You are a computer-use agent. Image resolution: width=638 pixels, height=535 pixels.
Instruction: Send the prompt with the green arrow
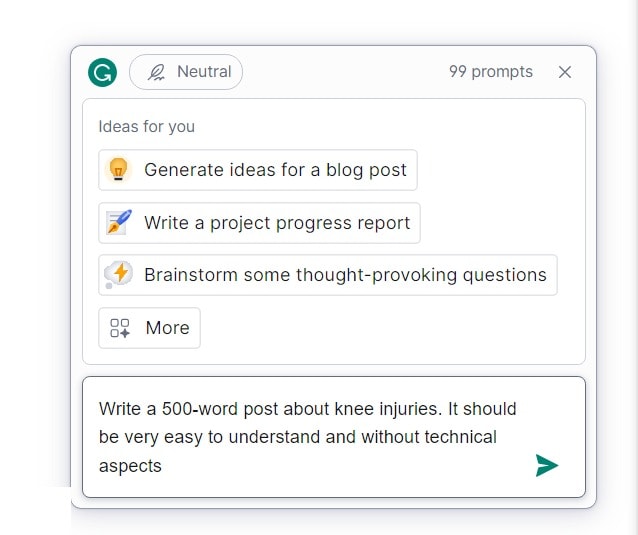point(546,465)
